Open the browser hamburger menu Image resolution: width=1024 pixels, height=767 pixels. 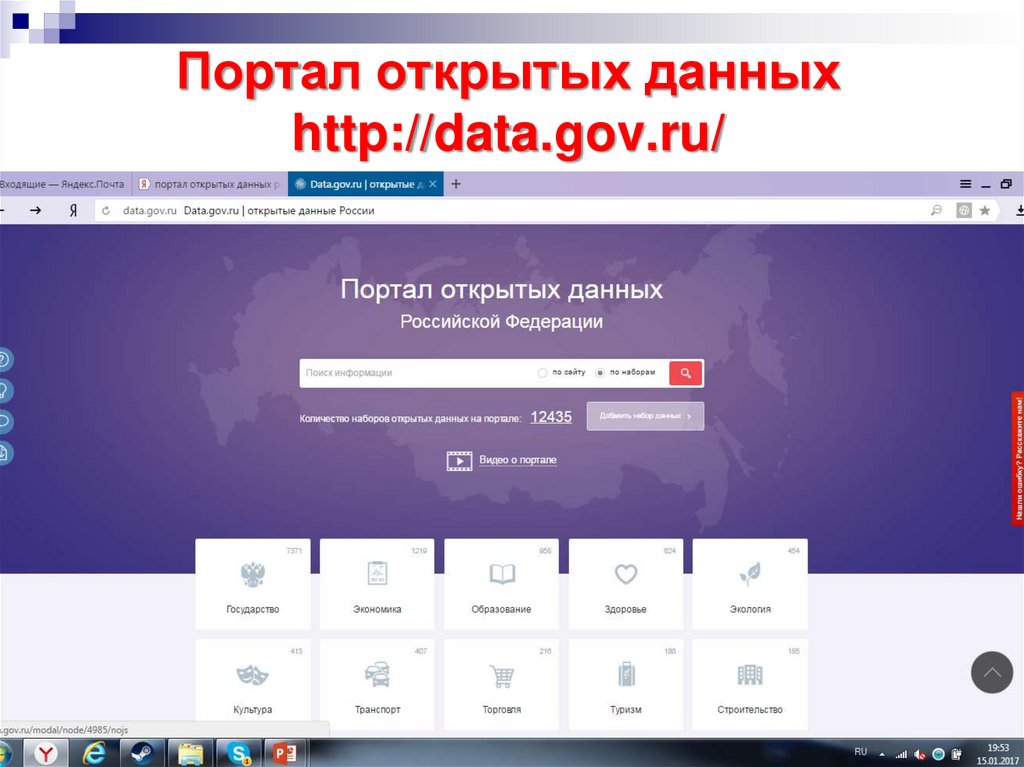click(x=965, y=184)
